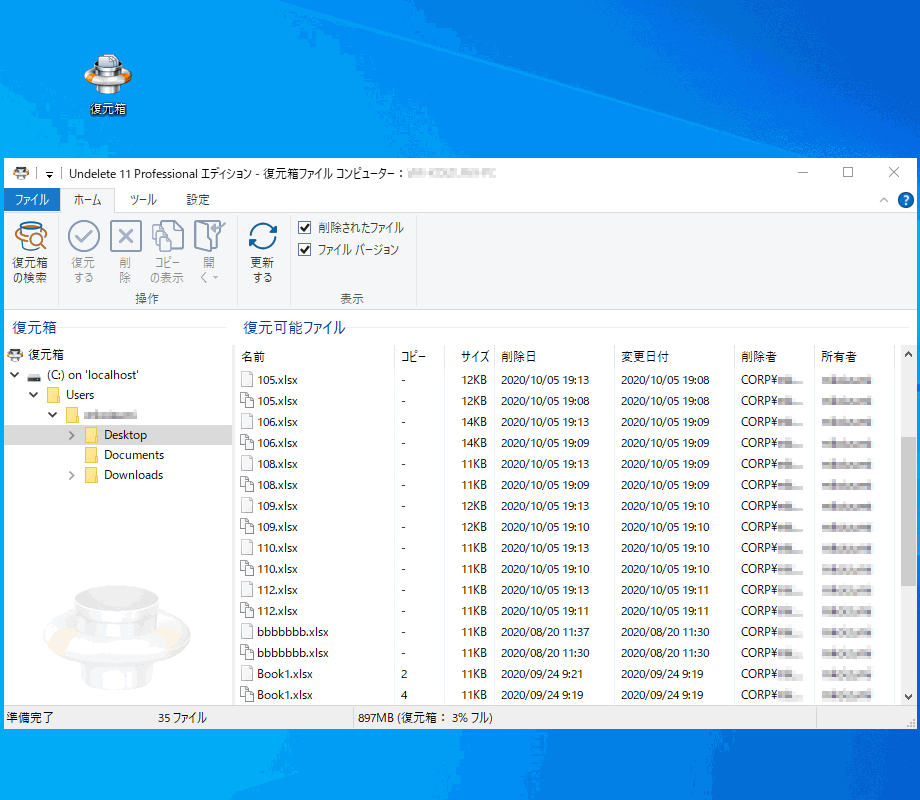Select 105.xlsx version deleted at 19:08 icon
The height and width of the screenshot is (800, 920).
click(247, 400)
